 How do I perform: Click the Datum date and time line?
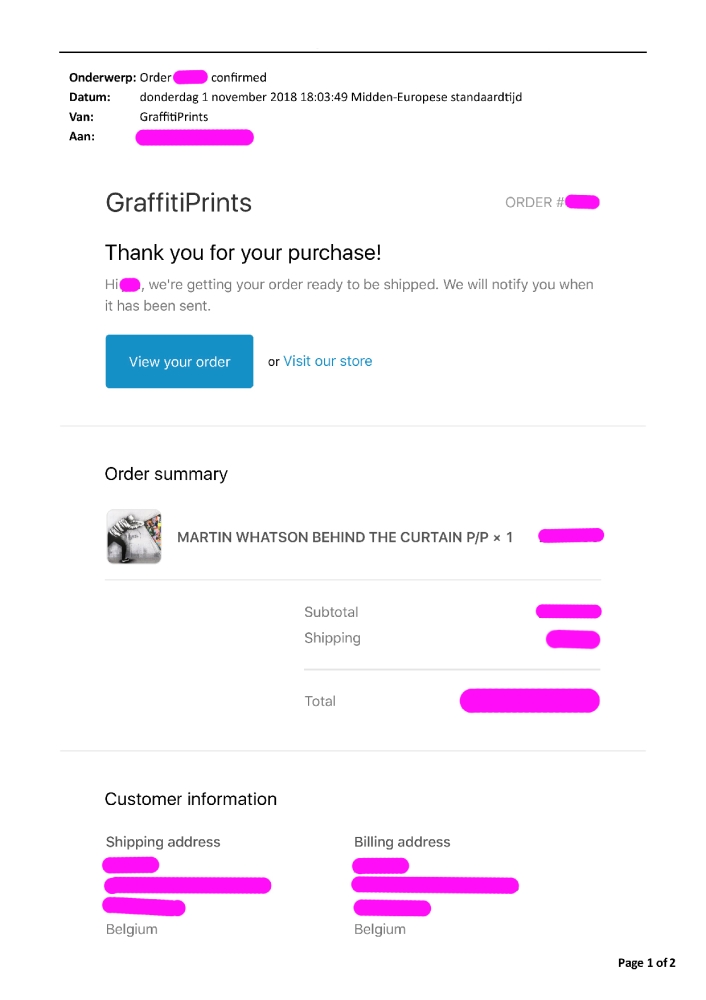click(330, 97)
